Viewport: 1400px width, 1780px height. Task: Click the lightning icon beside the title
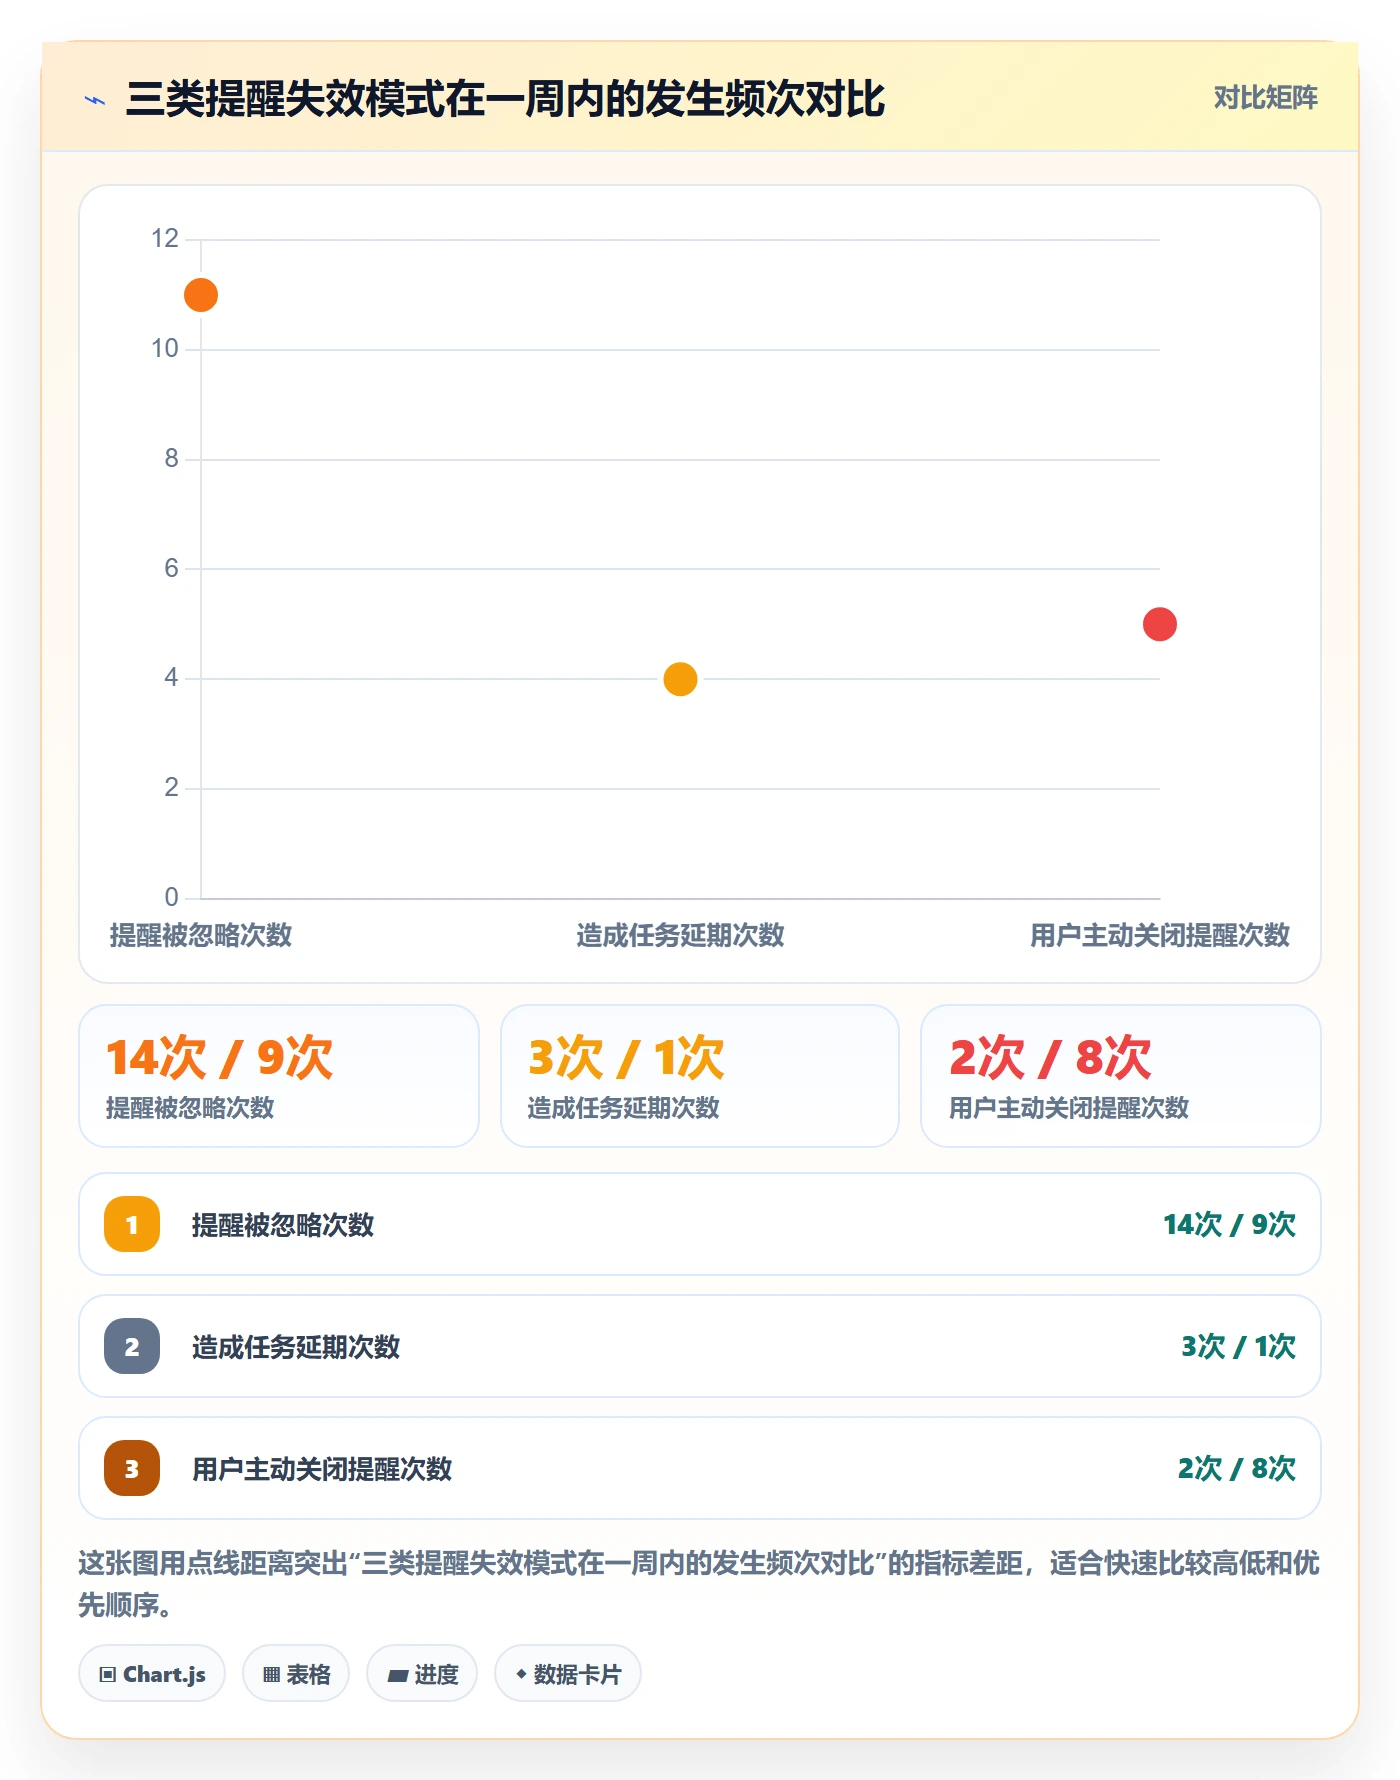95,100
